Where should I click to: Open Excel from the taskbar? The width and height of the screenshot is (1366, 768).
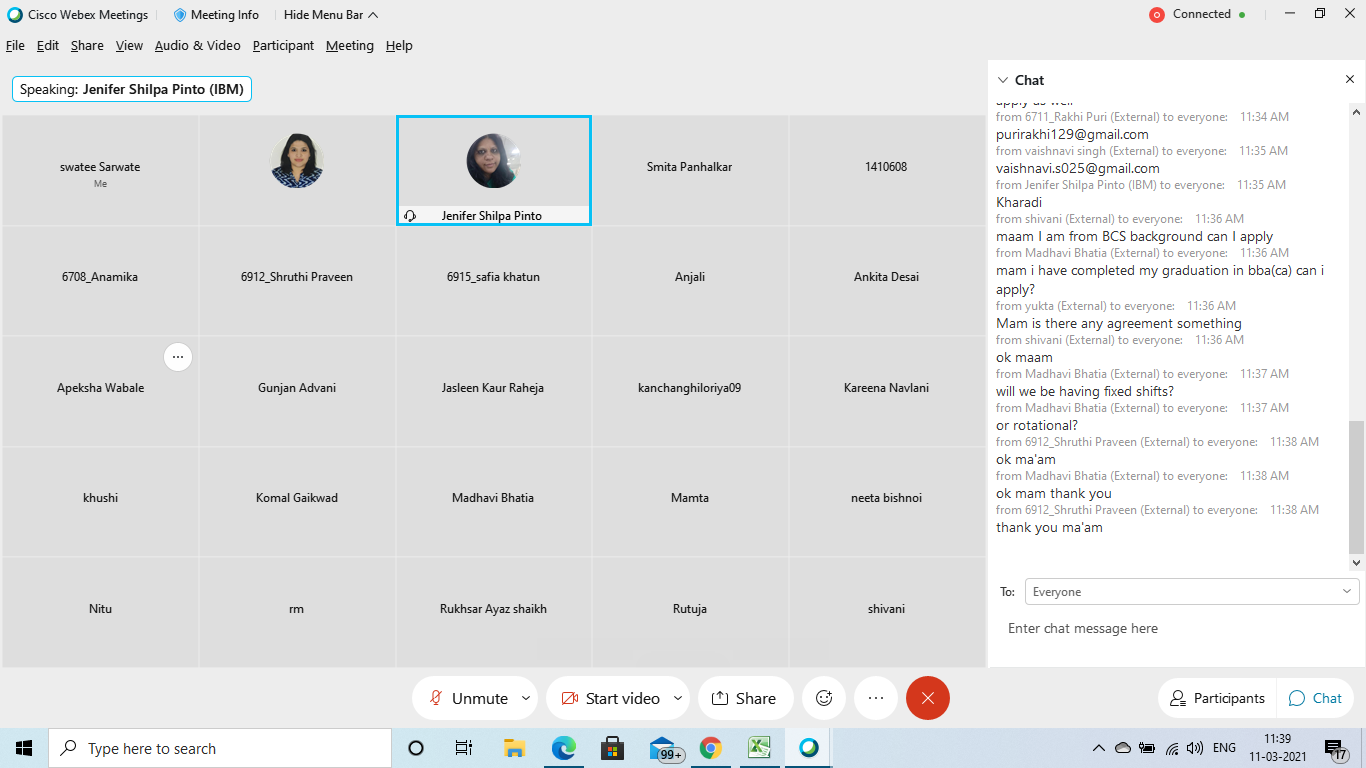(x=760, y=748)
